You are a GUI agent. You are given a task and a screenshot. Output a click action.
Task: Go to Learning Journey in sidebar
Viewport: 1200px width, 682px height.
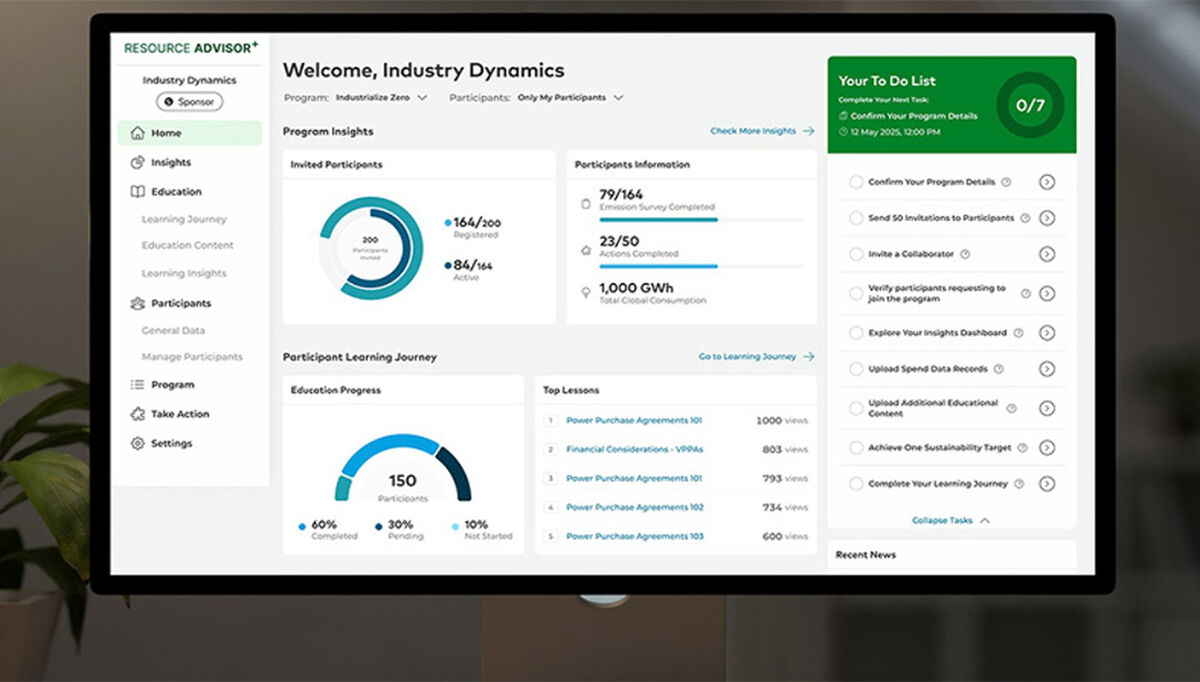pos(184,219)
